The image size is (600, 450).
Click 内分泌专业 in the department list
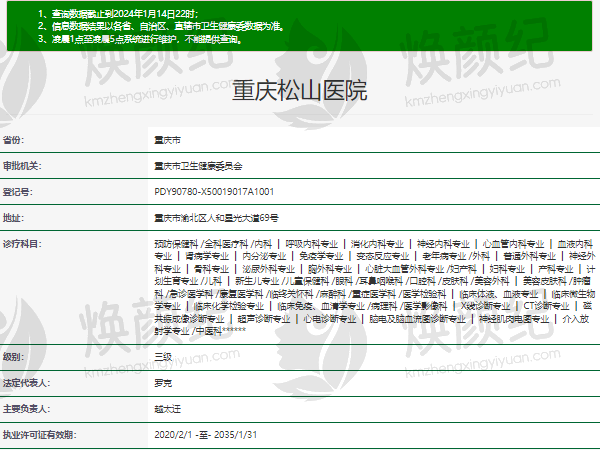[264, 256]
